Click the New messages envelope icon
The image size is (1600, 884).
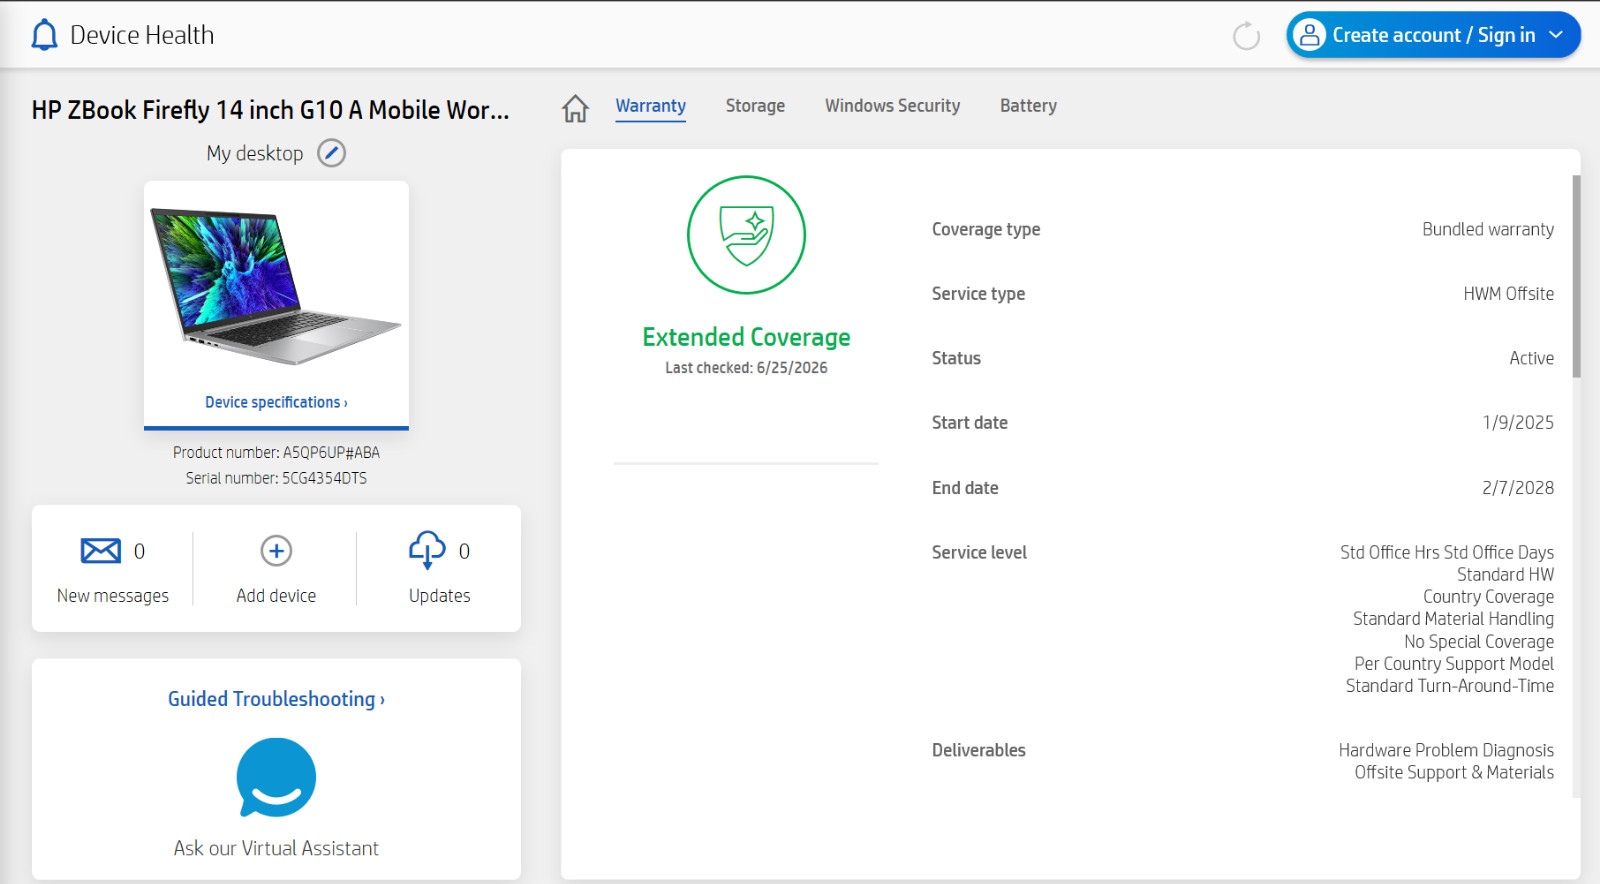pos(101,550)
